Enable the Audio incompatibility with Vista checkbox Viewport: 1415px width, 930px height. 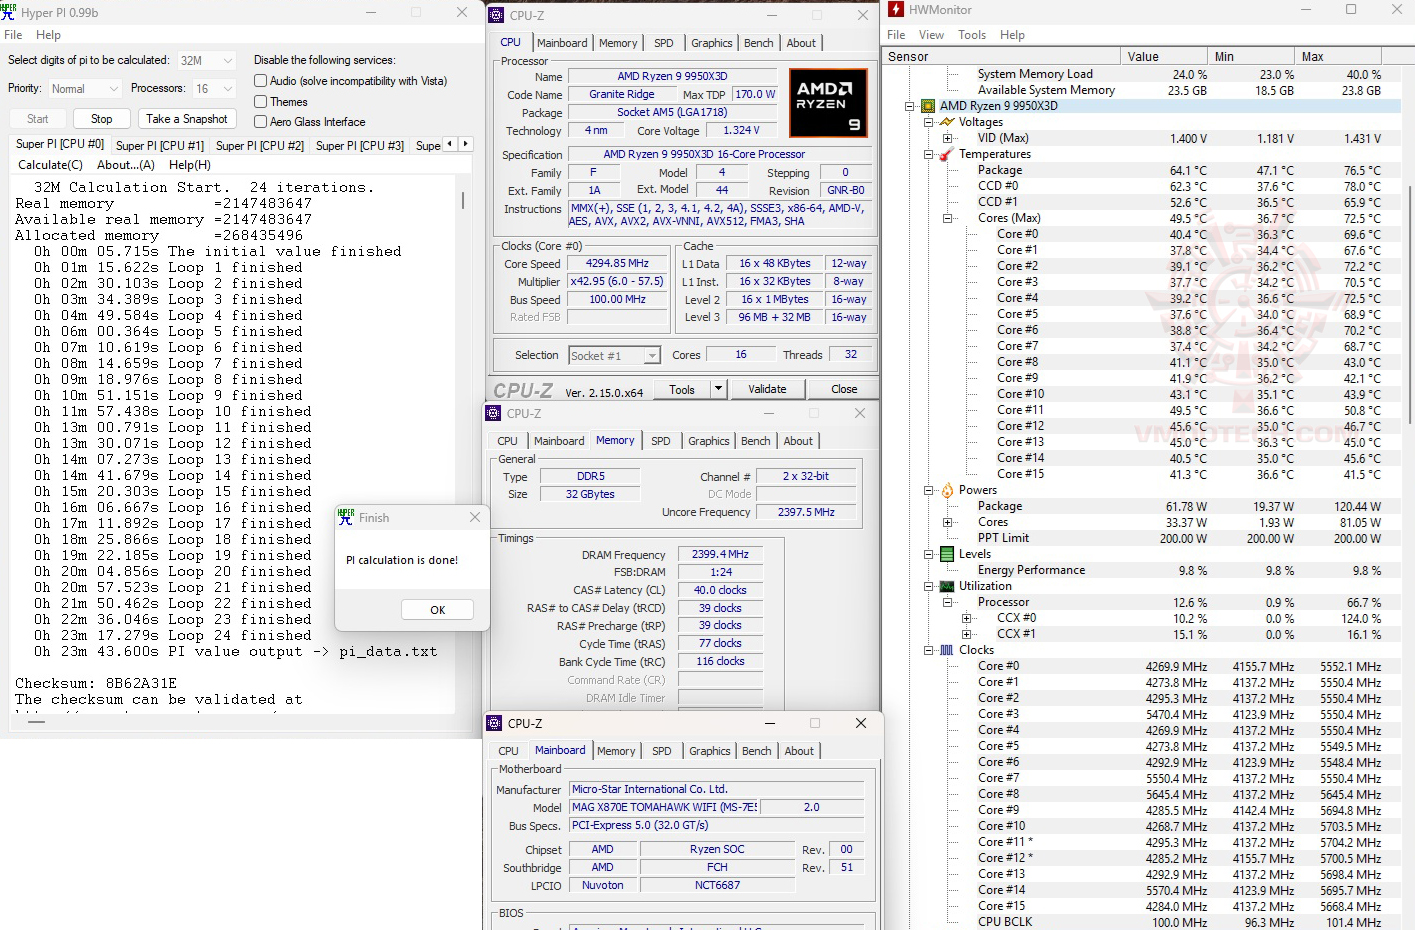point(261,81)
